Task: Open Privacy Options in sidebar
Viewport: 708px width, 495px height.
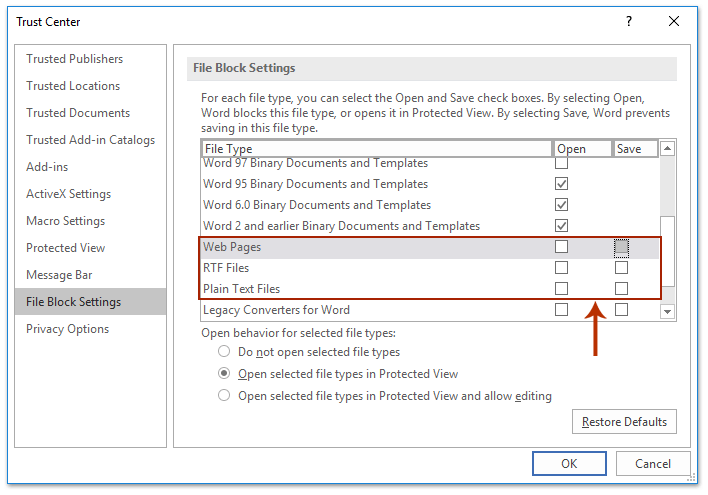Action: click(68, 329)
